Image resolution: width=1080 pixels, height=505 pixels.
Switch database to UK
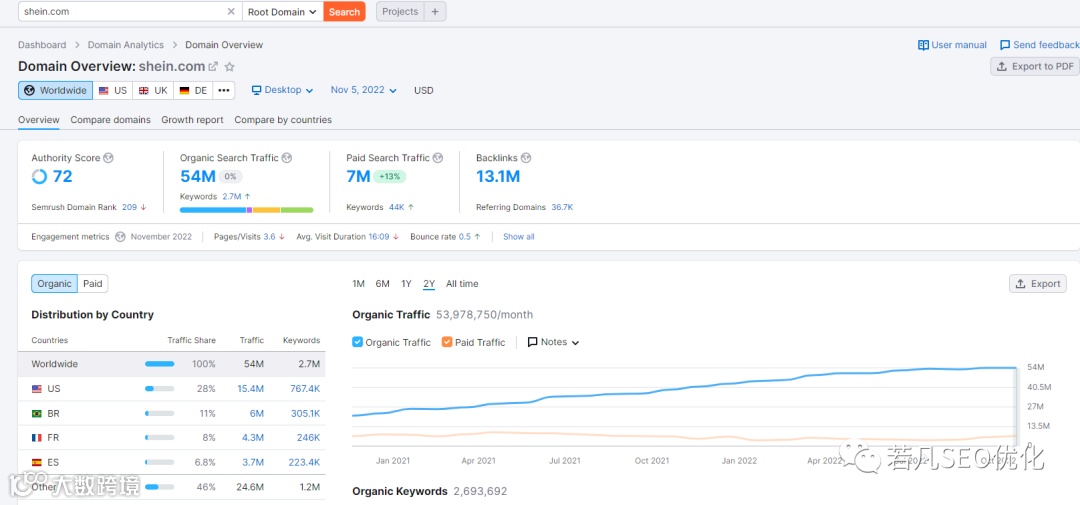click(x=153, y=90)
